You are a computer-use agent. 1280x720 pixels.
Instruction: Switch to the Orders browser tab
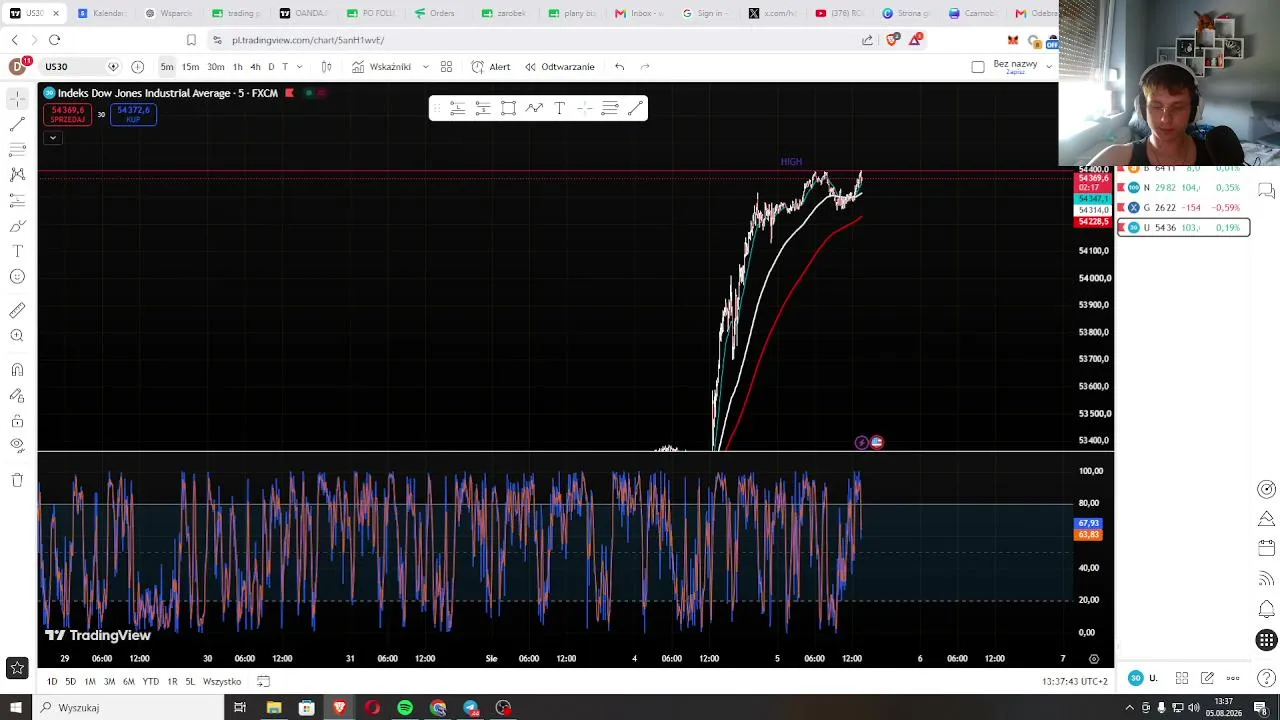click(x=436, y=13)
